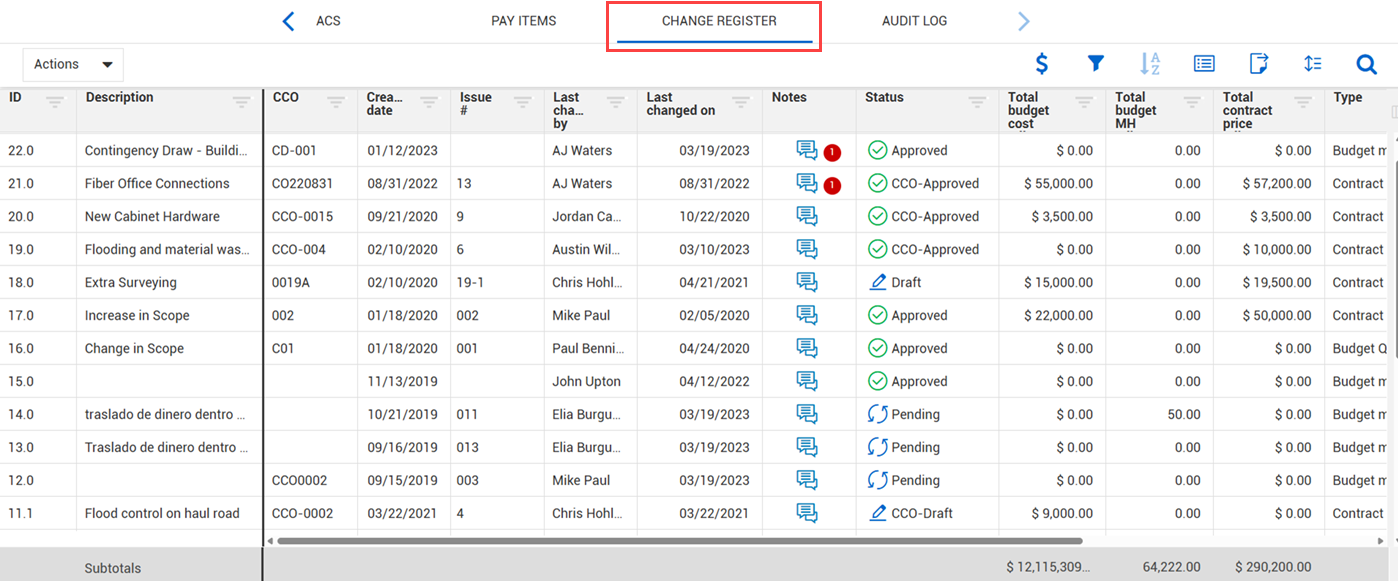
Task: Open notes icon for Extra Surveying row
Action: point(807,282)
